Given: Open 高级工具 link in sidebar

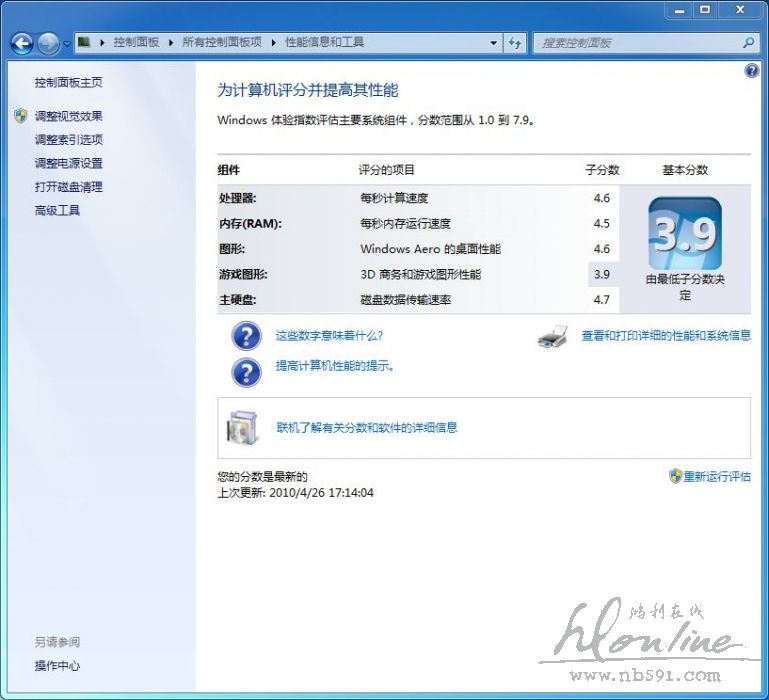Looking at the screenshot, I should pos(57,211).
